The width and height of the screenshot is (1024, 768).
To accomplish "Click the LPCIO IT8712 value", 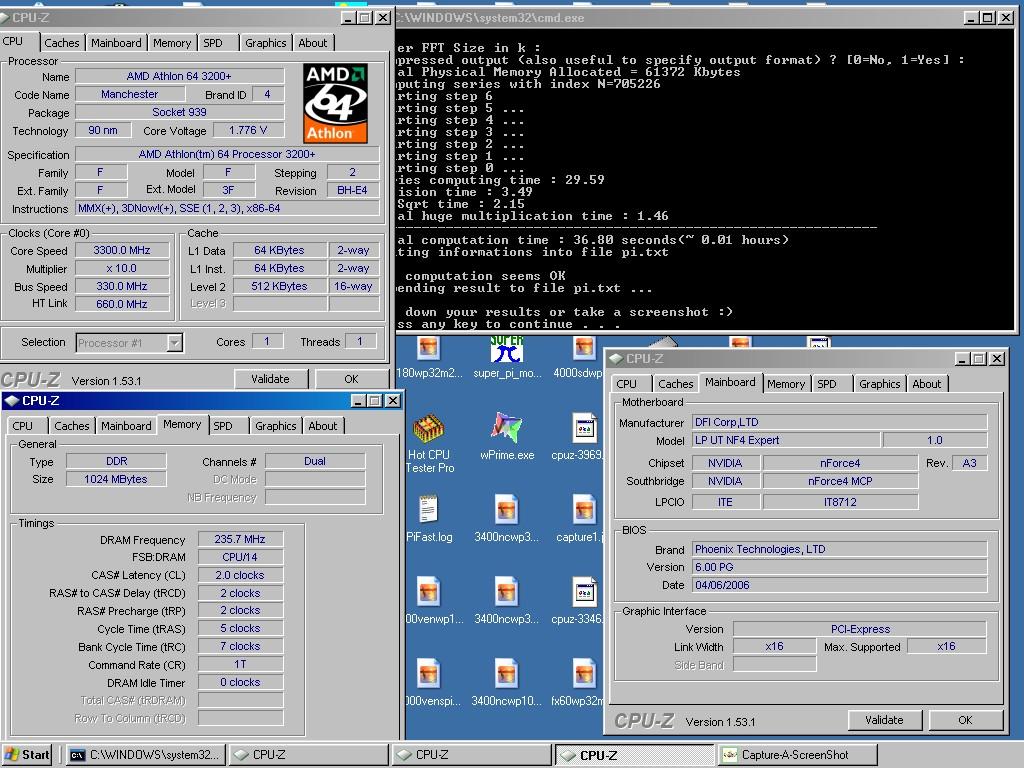I will 840,502.
